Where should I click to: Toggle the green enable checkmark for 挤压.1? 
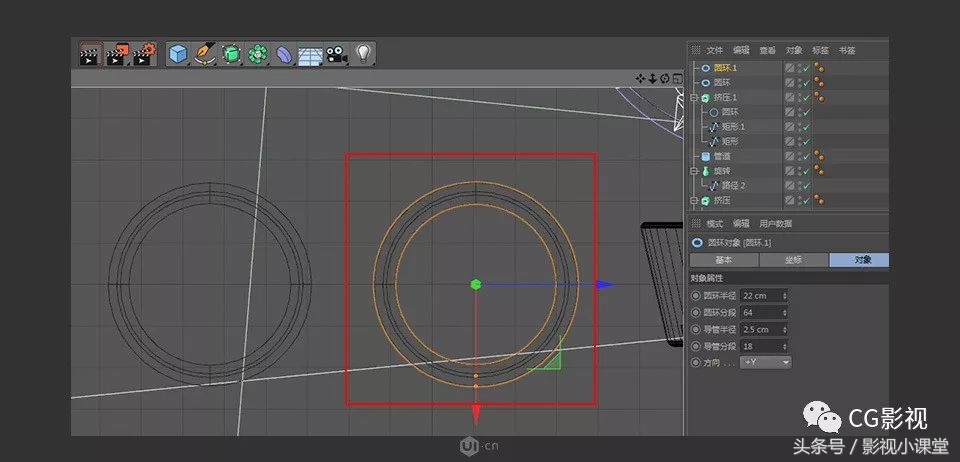click(806, 97)
